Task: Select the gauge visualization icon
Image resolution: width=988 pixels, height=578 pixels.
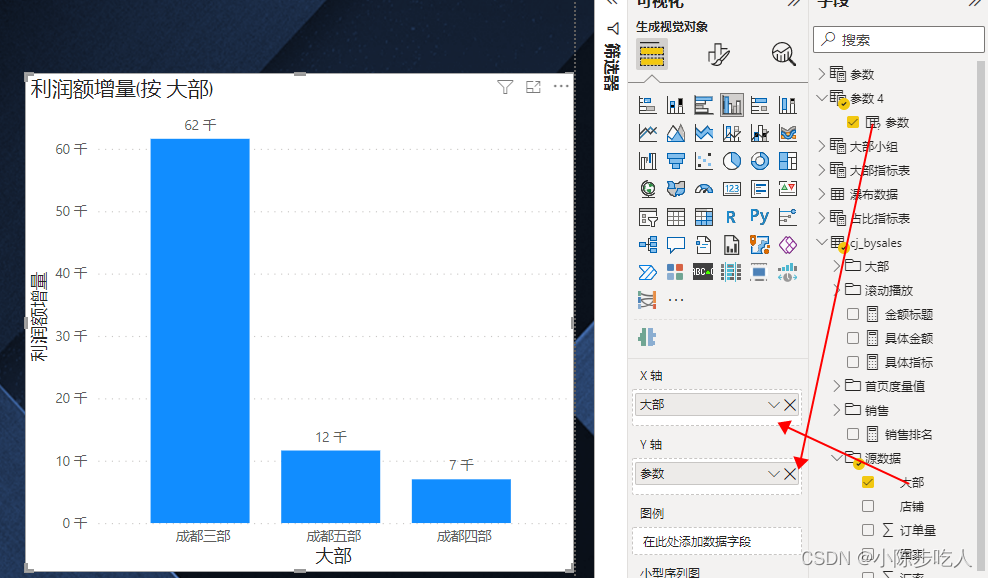Action: pyautogui.click(x=704, y=188)
